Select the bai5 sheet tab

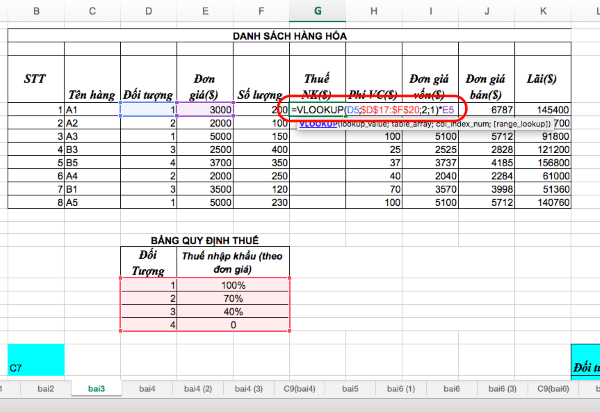tap(350, 389)
